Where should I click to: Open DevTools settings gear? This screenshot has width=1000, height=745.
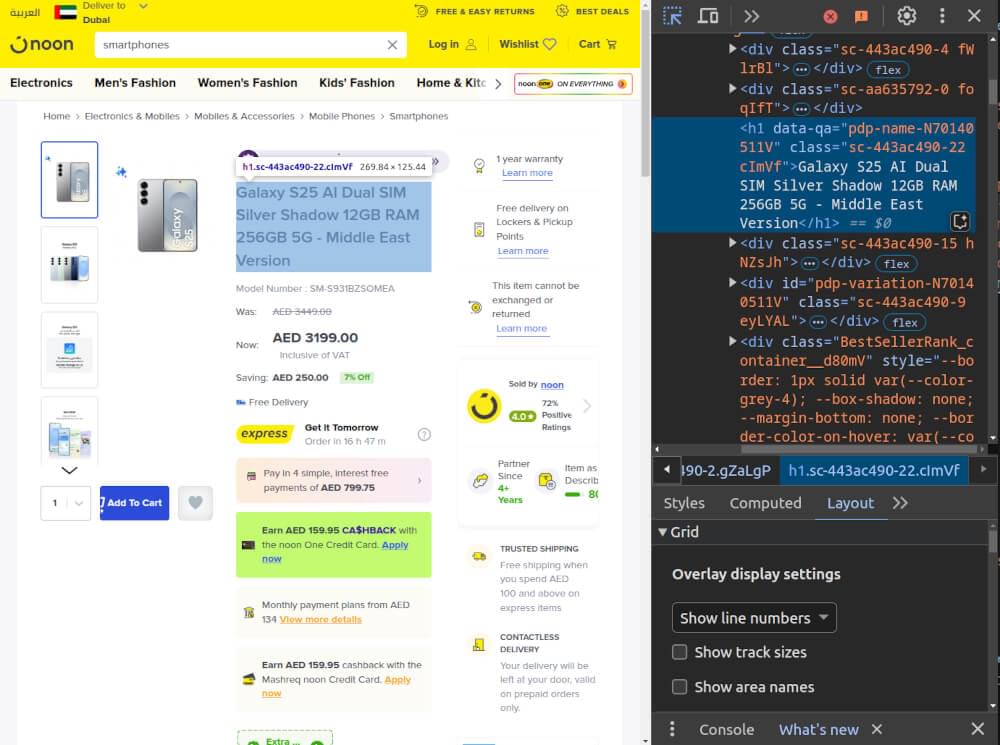pos(906,16)
